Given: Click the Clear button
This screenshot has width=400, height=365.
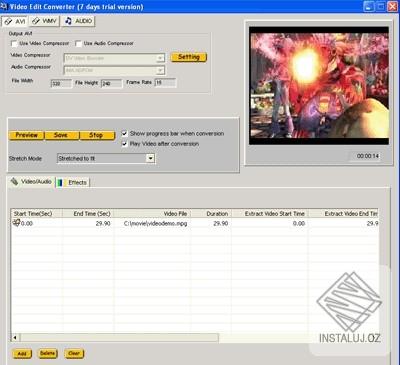Looking at the screenshot, I should (74, 353).
